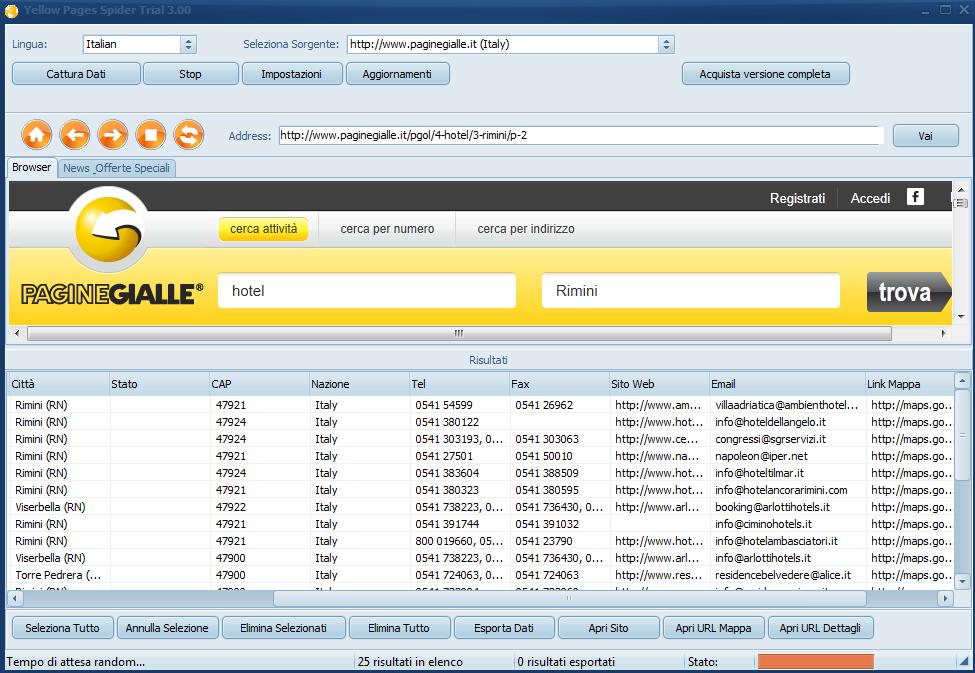Reload the page with the refresh icon
Image resolution: width=975 pixels, height=673 pixels.
(188, 134)
